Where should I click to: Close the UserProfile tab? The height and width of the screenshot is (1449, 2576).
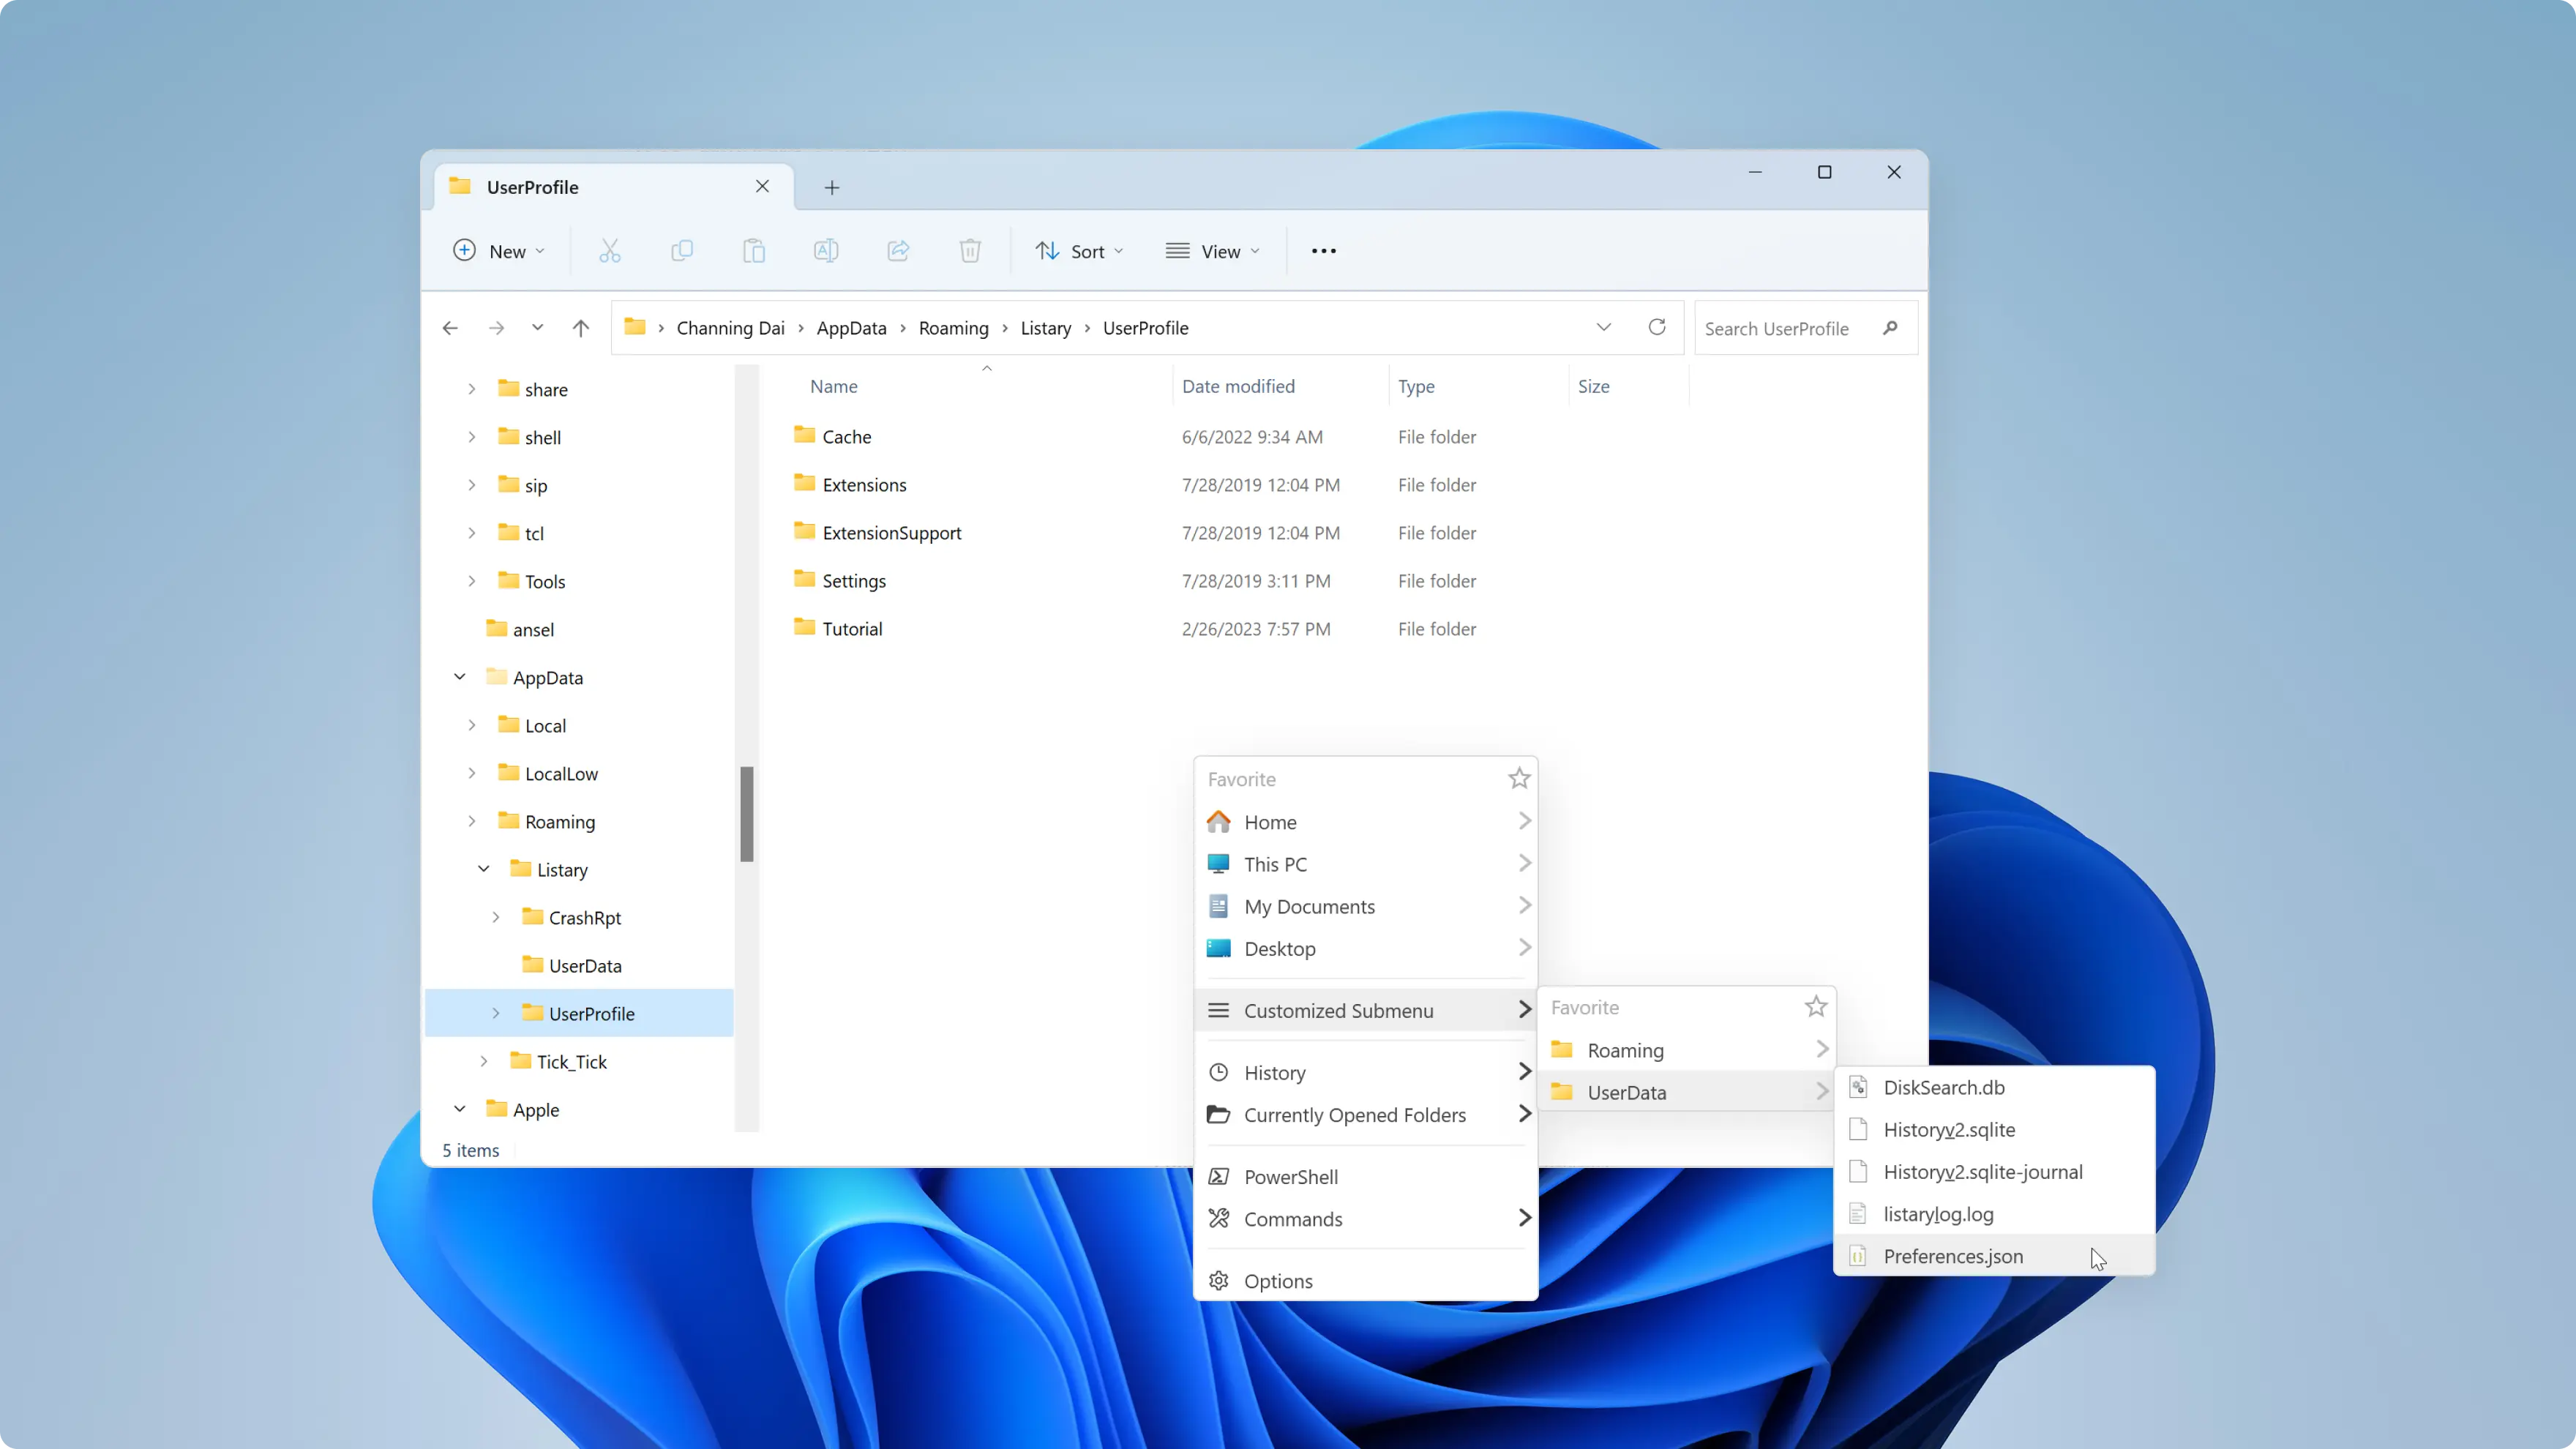(x=762, y=187)
